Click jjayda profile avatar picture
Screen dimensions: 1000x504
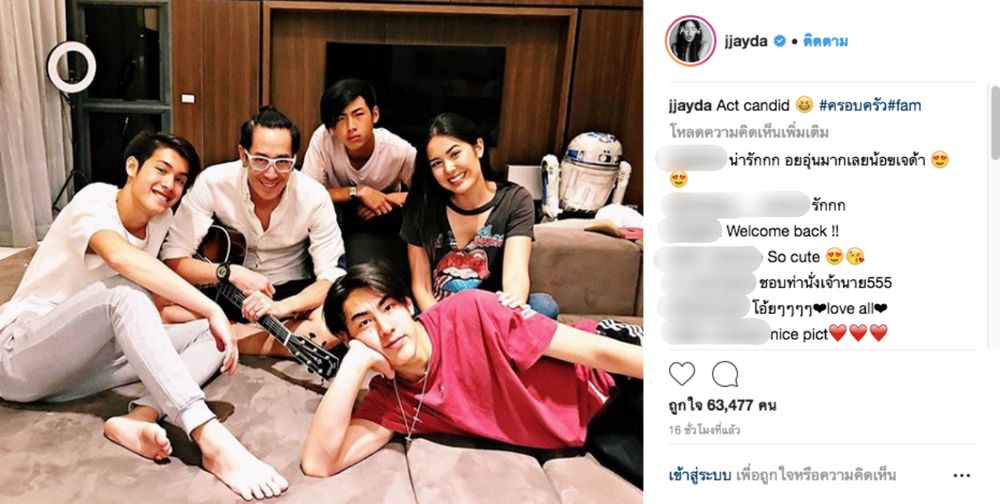(690, 41)
